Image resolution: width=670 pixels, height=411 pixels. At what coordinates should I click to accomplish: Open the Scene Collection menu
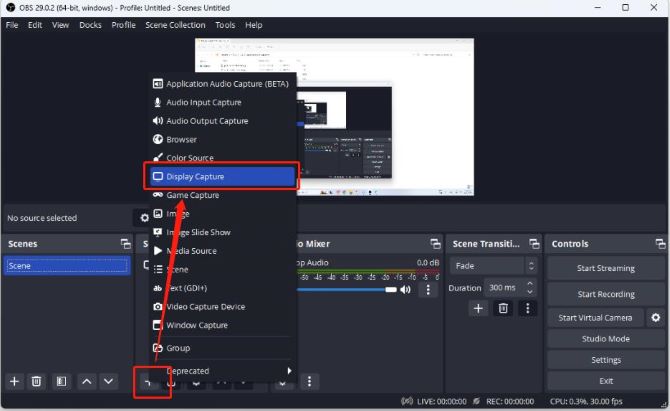point(175,25)
